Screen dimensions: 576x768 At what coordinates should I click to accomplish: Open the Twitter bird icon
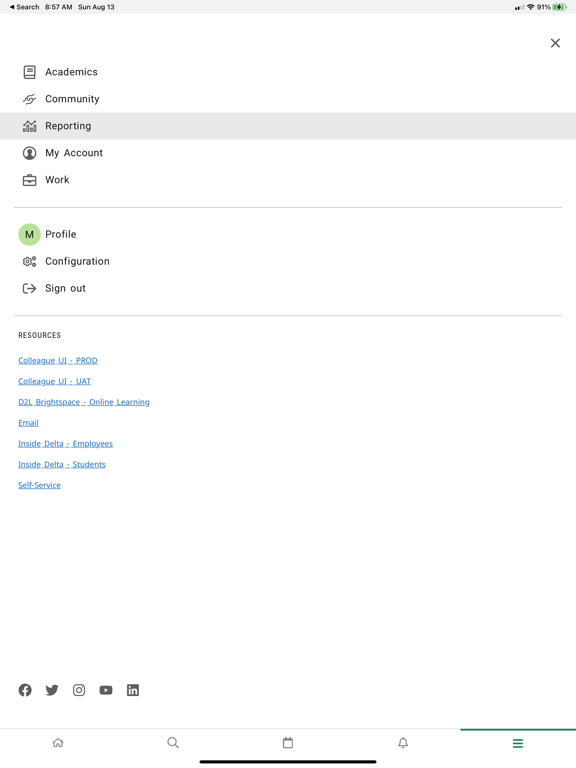coord(52,690)
